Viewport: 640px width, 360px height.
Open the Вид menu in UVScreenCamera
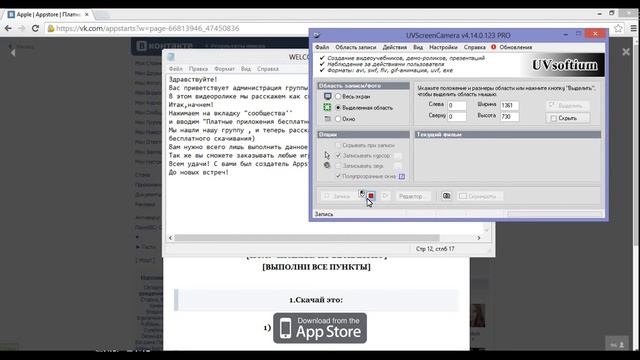click(418, 47)
